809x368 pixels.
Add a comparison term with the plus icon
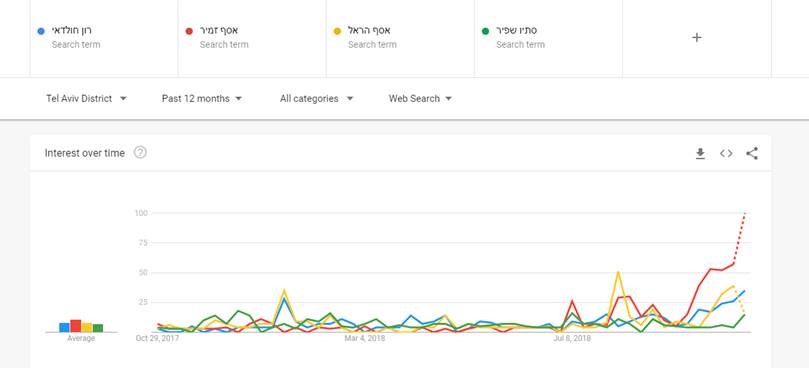point(697,37)
